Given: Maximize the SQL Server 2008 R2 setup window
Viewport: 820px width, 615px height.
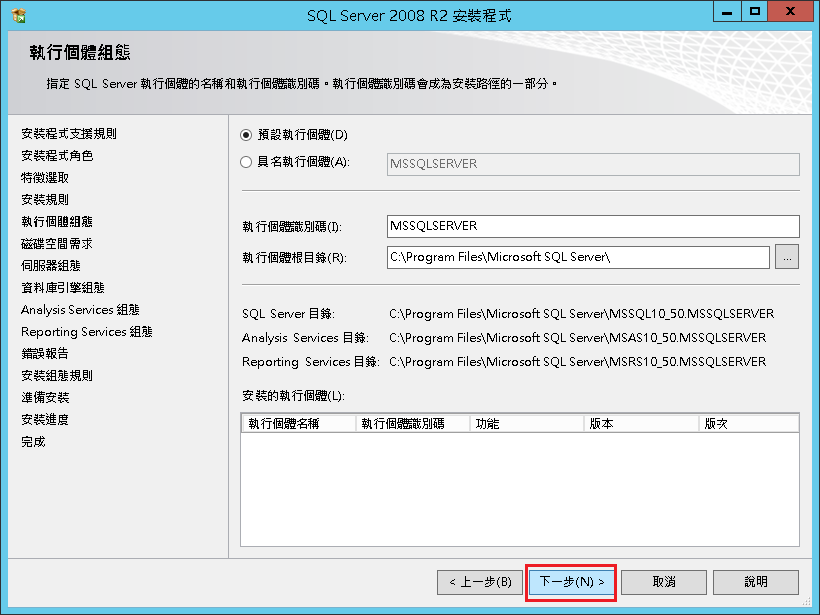Looking at the screenshot, I should (x=755, y=12).
